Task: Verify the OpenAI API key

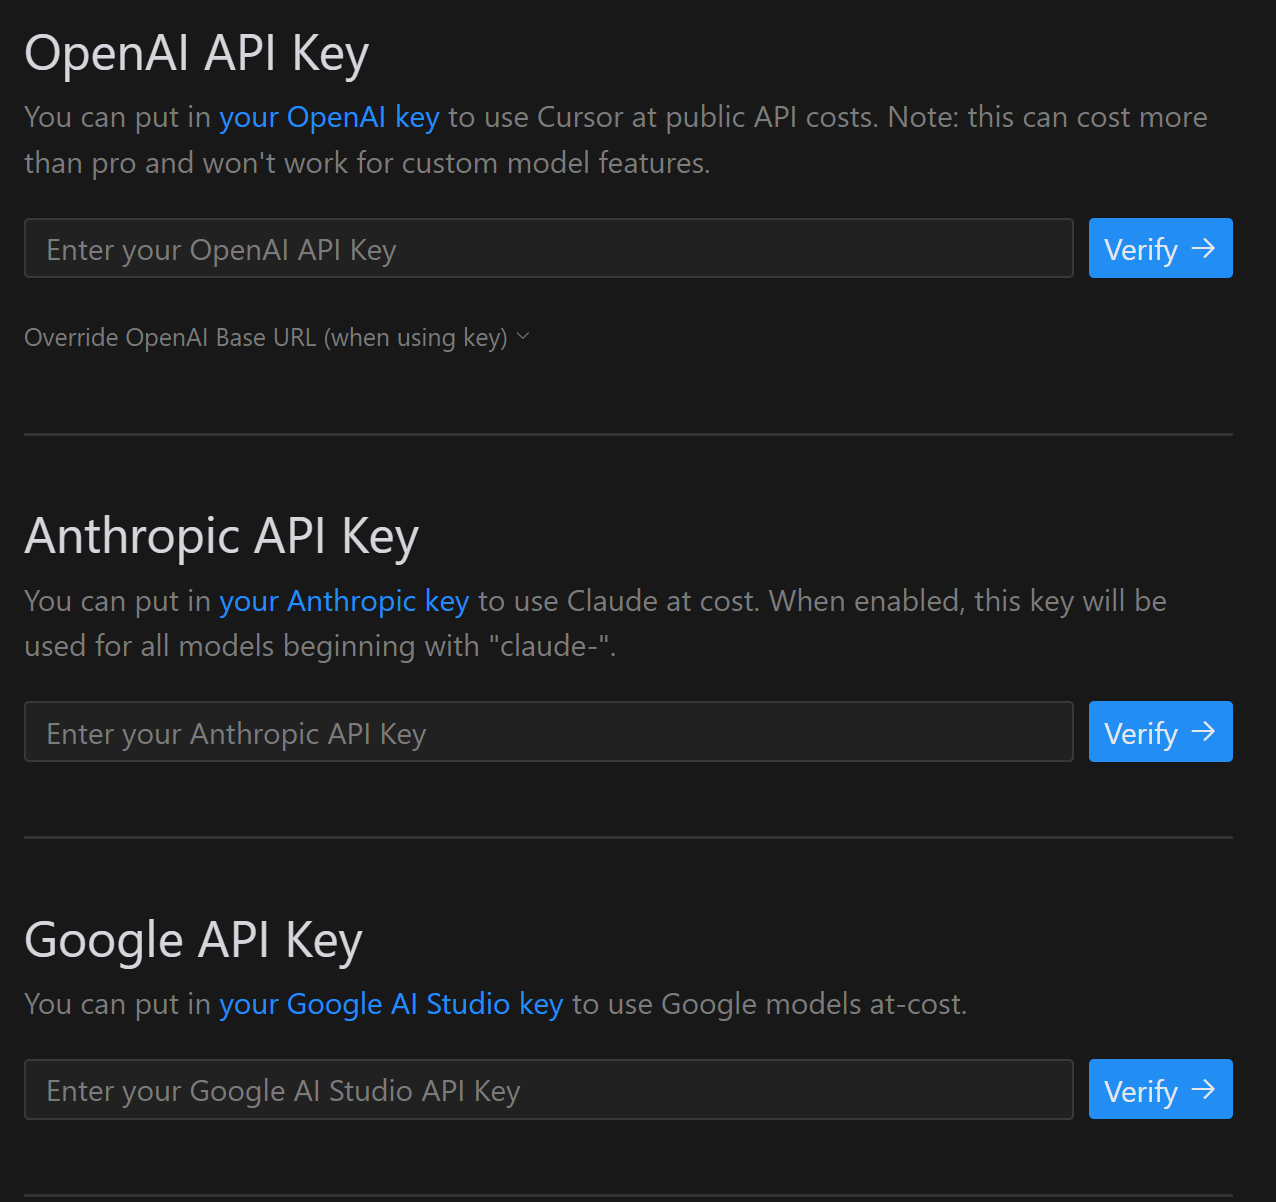Action: coord(1160,248)
